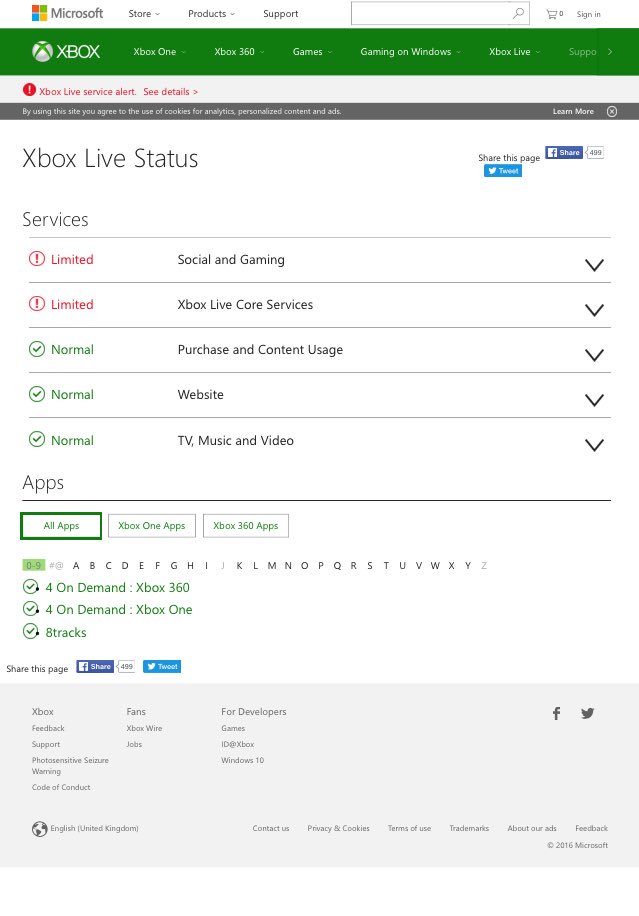This screenshot has height=916, width=639.
Task: Click the globe language icon
Action: [40, 828]
